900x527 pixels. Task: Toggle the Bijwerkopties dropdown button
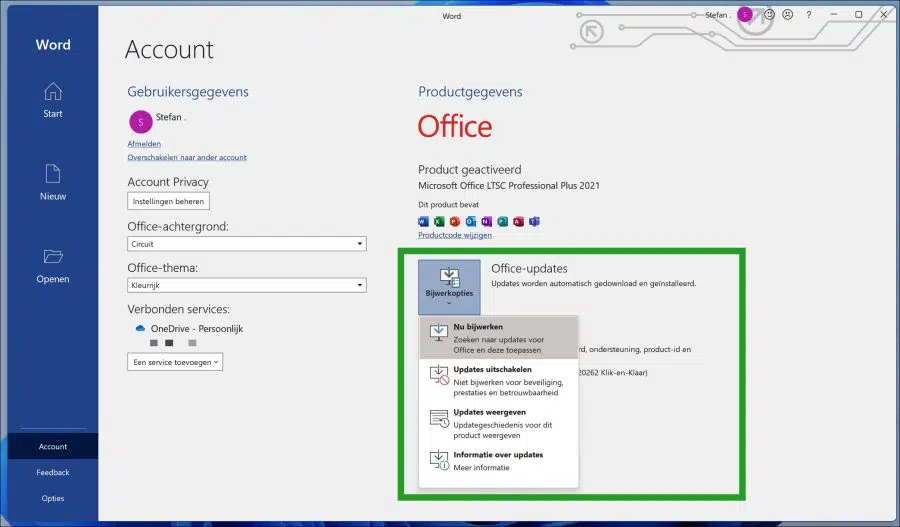(x=449, y=286)
